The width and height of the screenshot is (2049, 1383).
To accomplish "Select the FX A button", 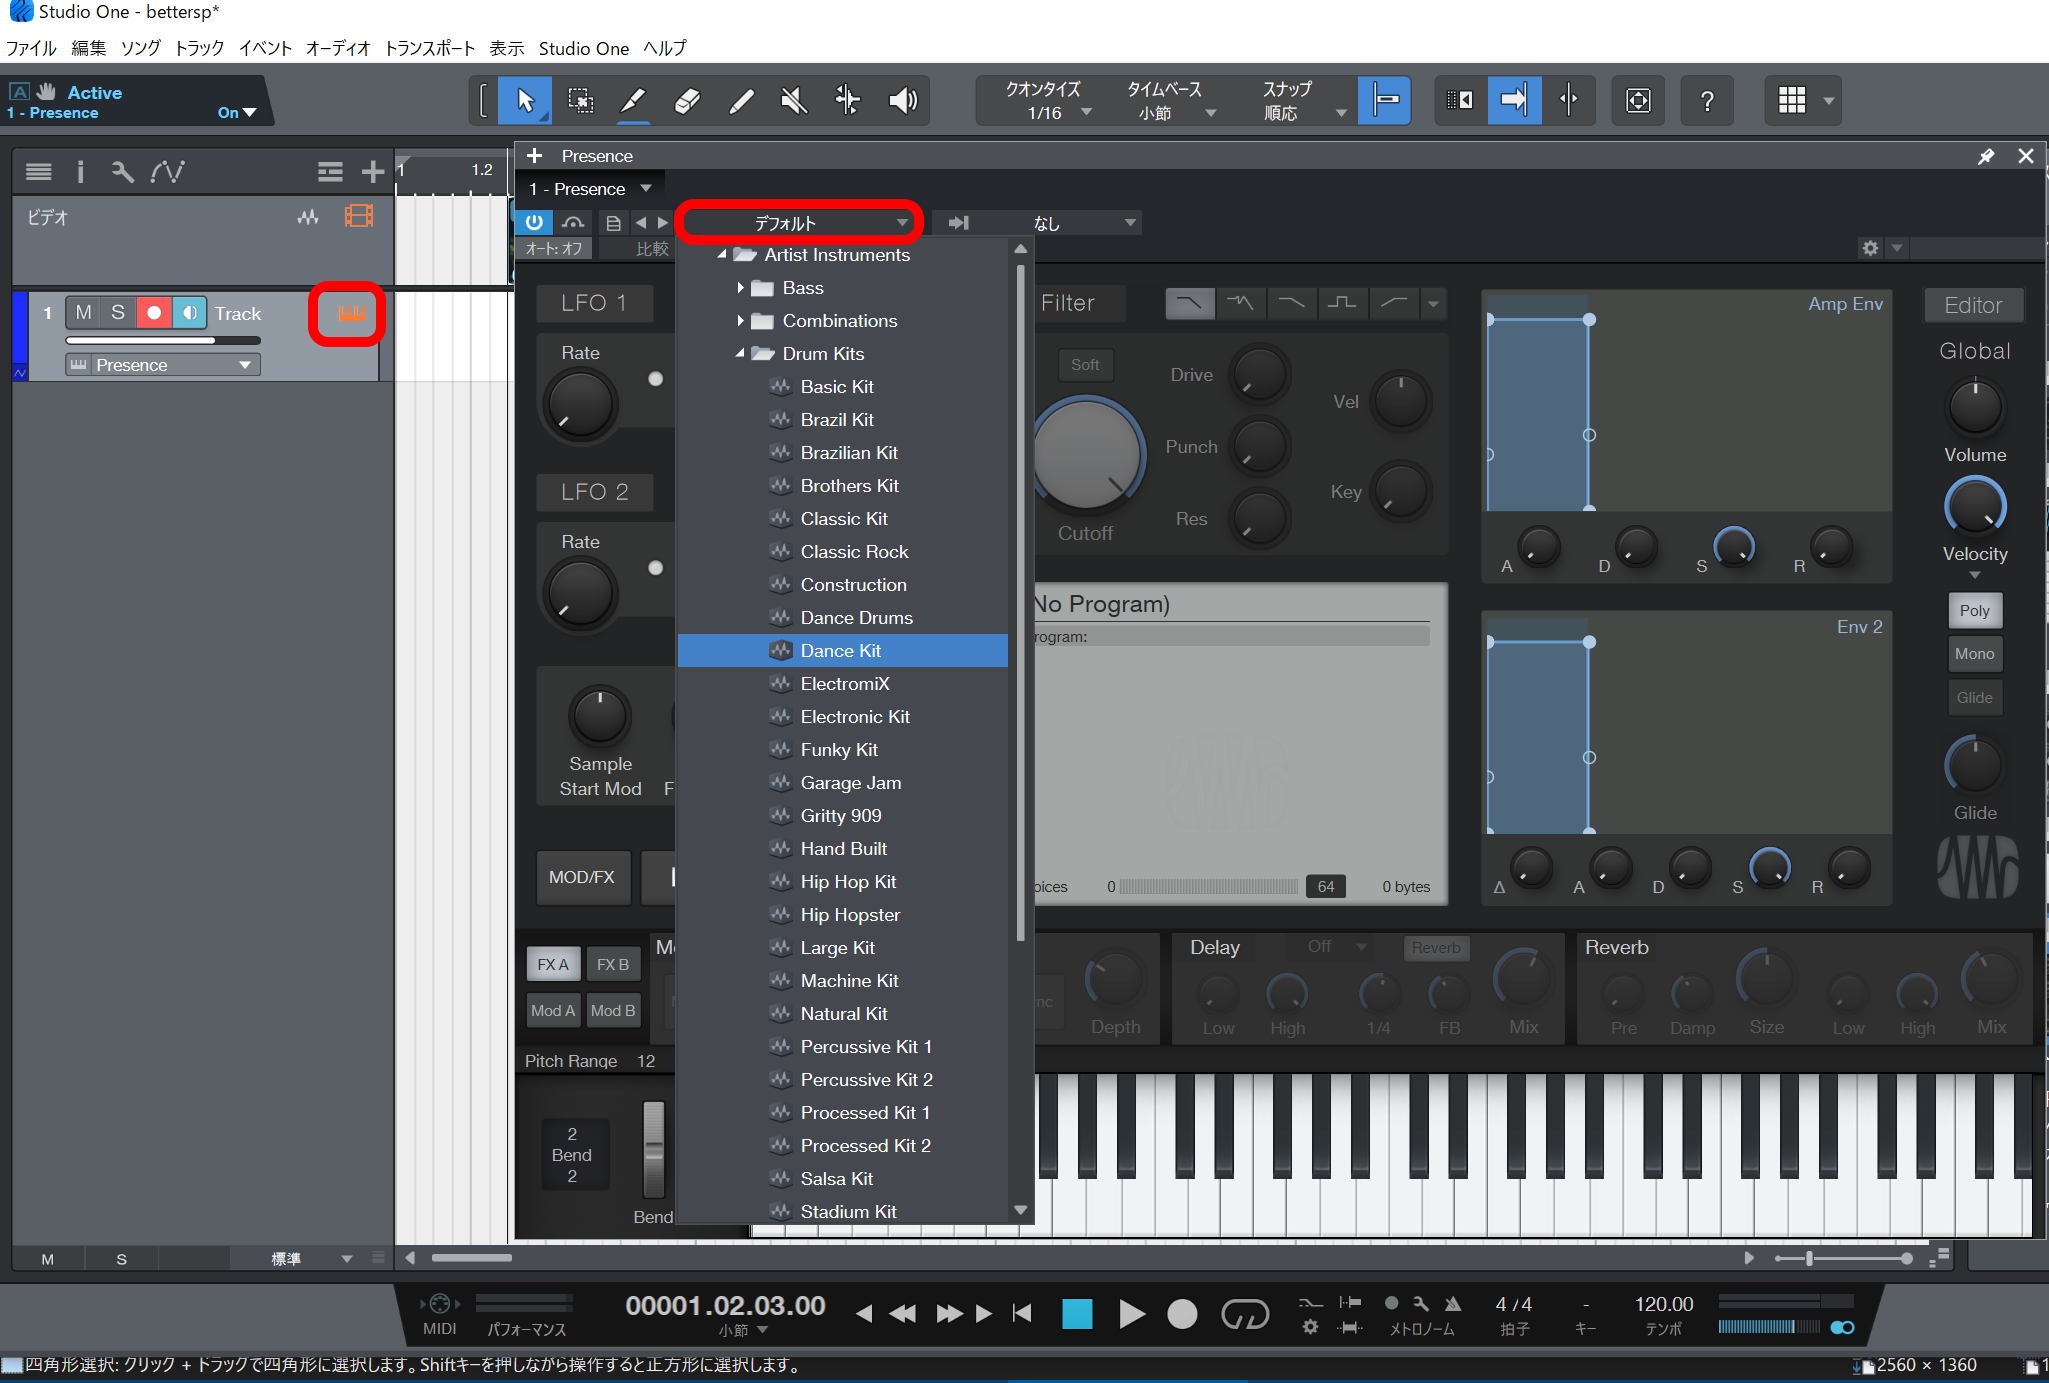I will click(x=552, y=964).
